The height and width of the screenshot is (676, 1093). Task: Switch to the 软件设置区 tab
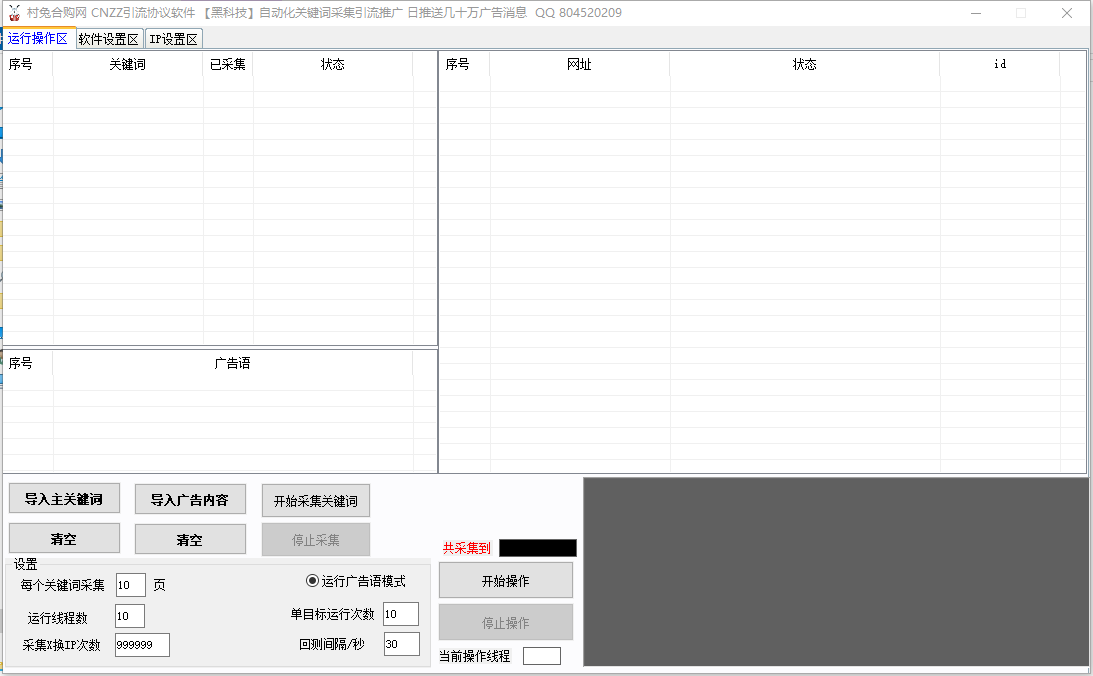(108, 39)
